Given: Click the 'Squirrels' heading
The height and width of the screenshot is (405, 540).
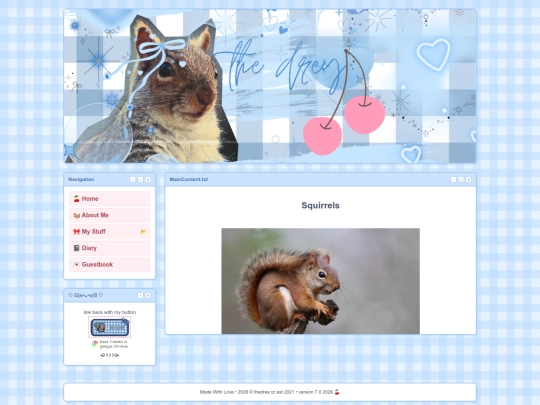Looking at the screenshot, I should pyautogui.click(x=320, y=206).
